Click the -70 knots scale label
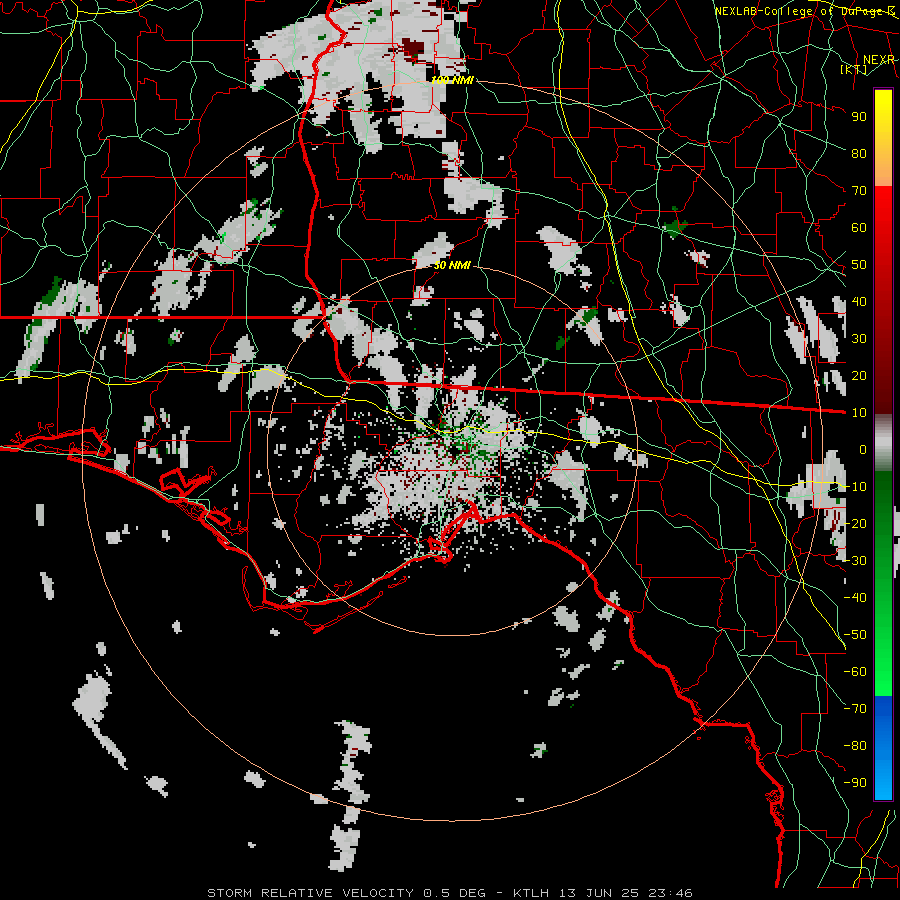The width and height of the screenshot is (900, 900). coord(855,709)
